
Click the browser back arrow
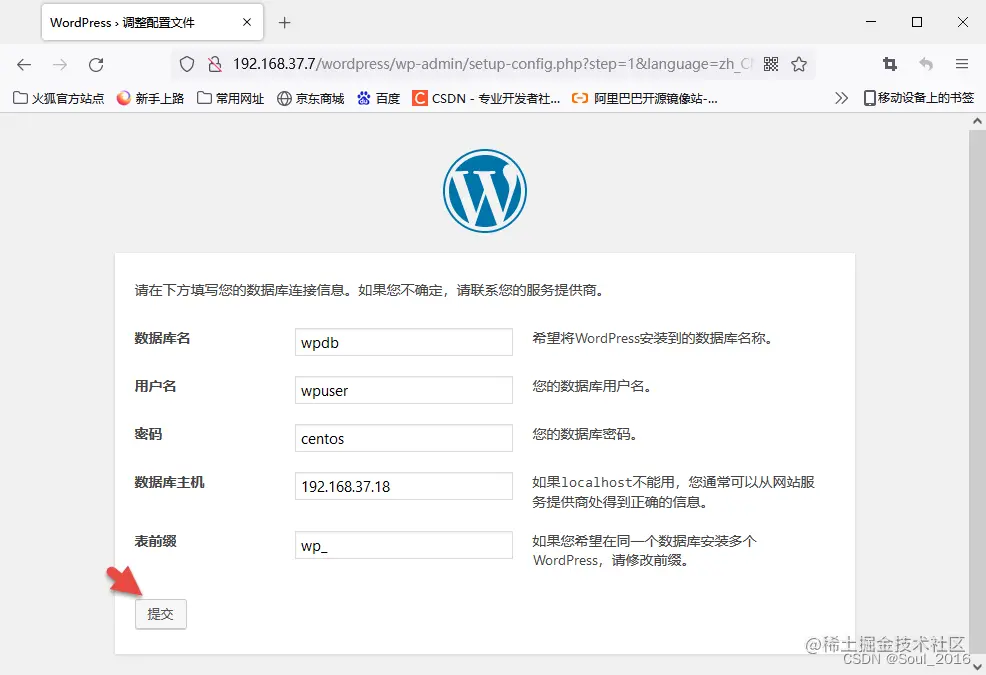pyautogui.click(x=24, y=64)
